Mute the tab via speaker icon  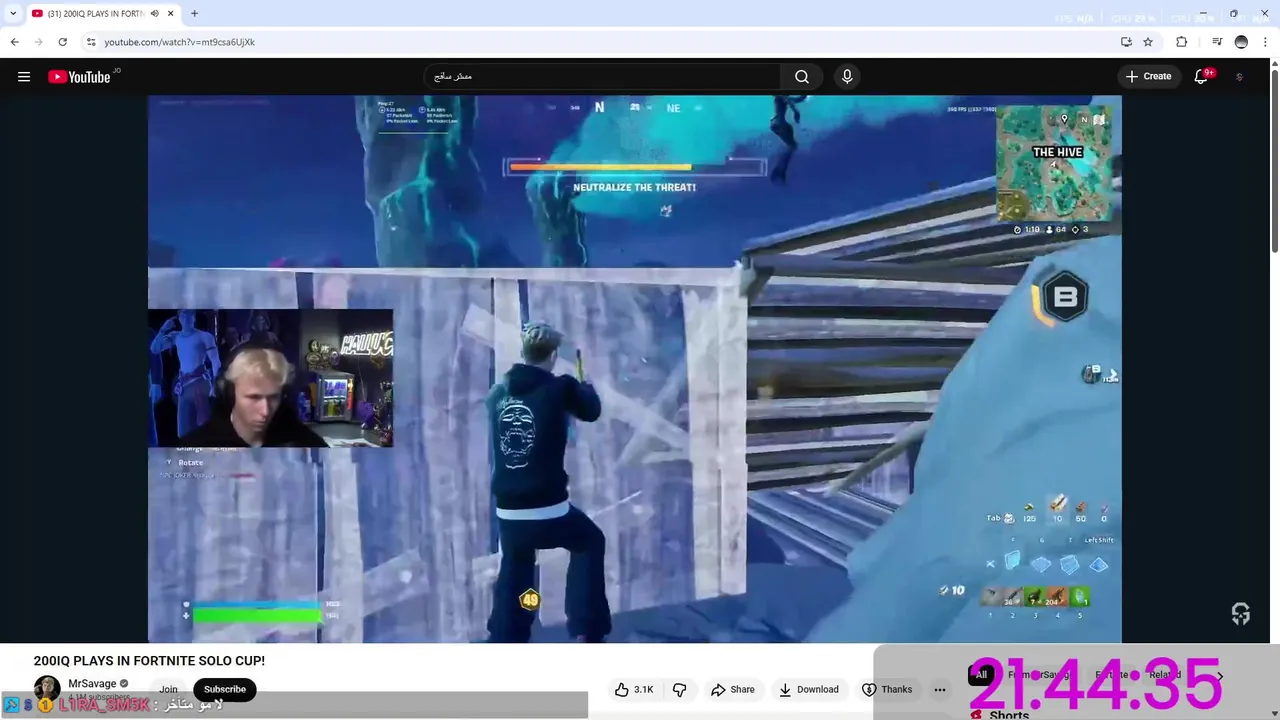[154, 14]
